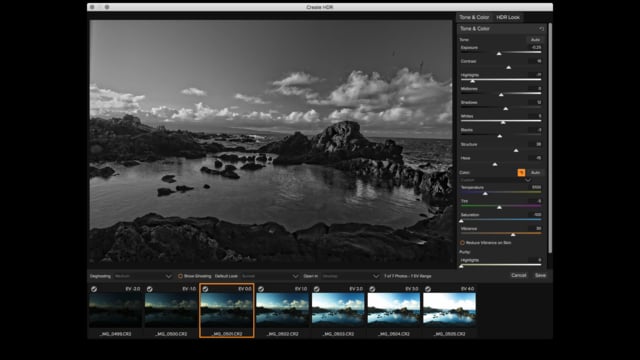Click the Contrast value field

click(x=535, y=61)
